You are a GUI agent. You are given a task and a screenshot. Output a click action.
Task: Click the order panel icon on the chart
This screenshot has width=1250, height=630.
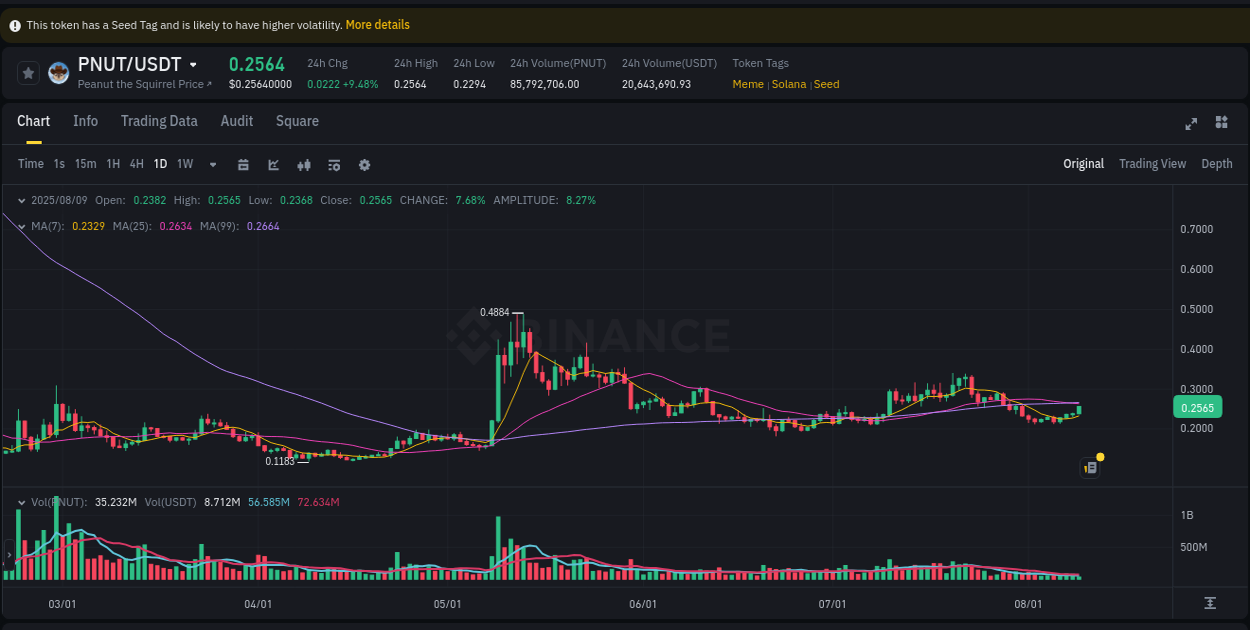click(x=1090, y=467)
